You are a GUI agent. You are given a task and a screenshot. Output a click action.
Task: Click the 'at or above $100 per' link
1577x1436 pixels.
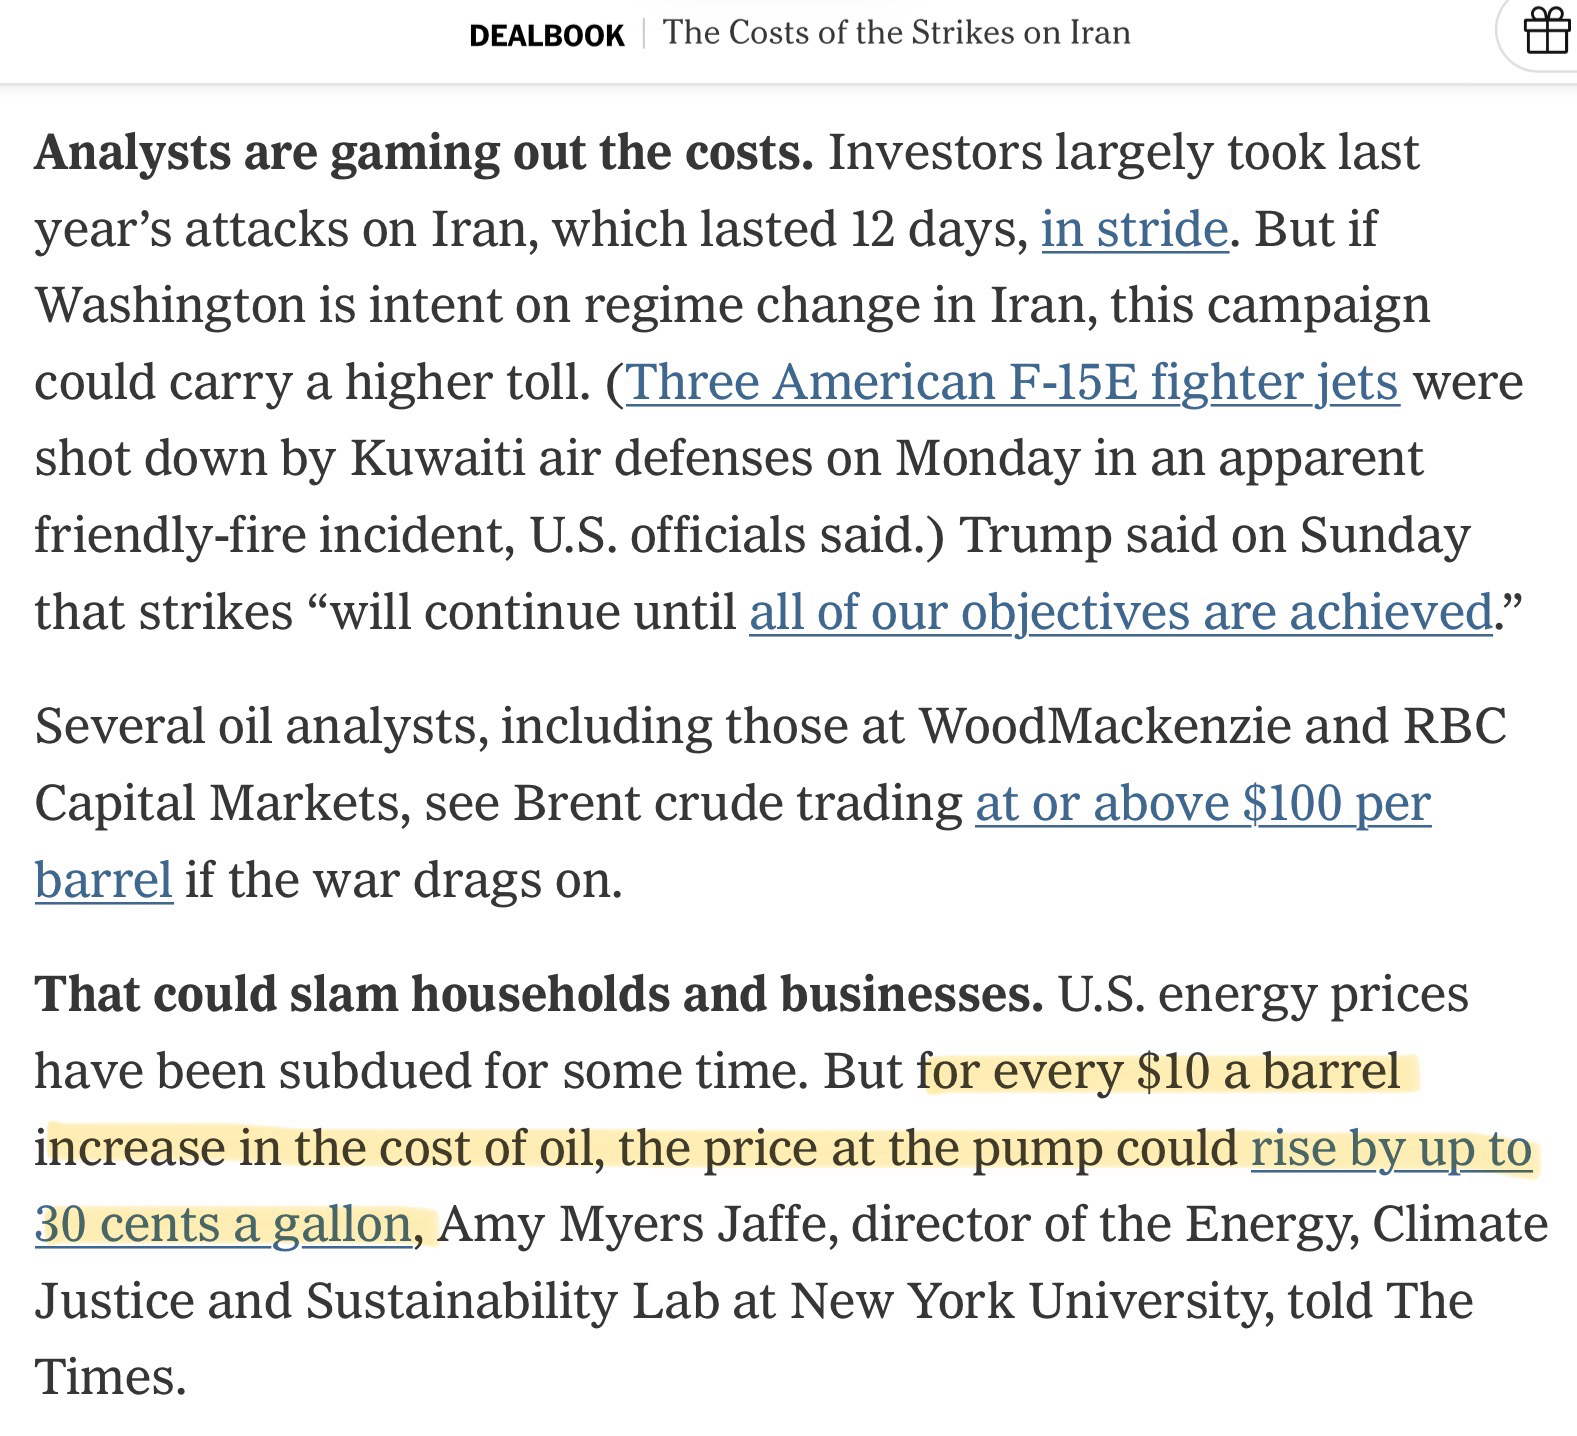click(x=1202, y=803)
